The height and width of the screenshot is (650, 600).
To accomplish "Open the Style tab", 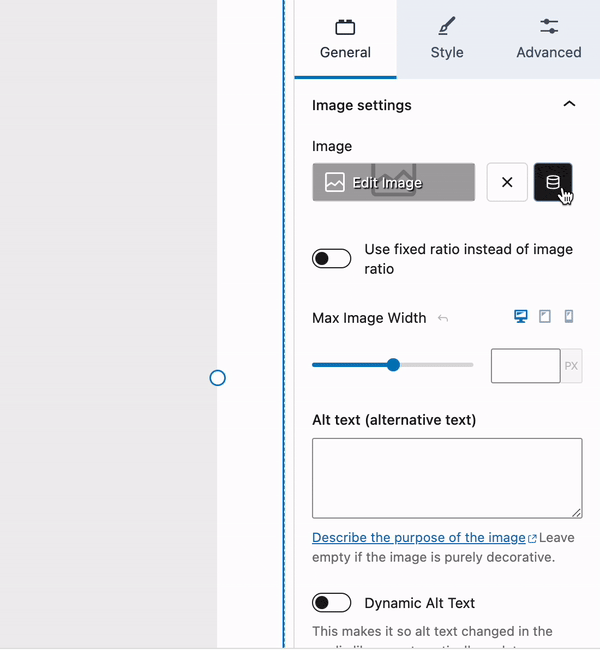I will point(447,39).
